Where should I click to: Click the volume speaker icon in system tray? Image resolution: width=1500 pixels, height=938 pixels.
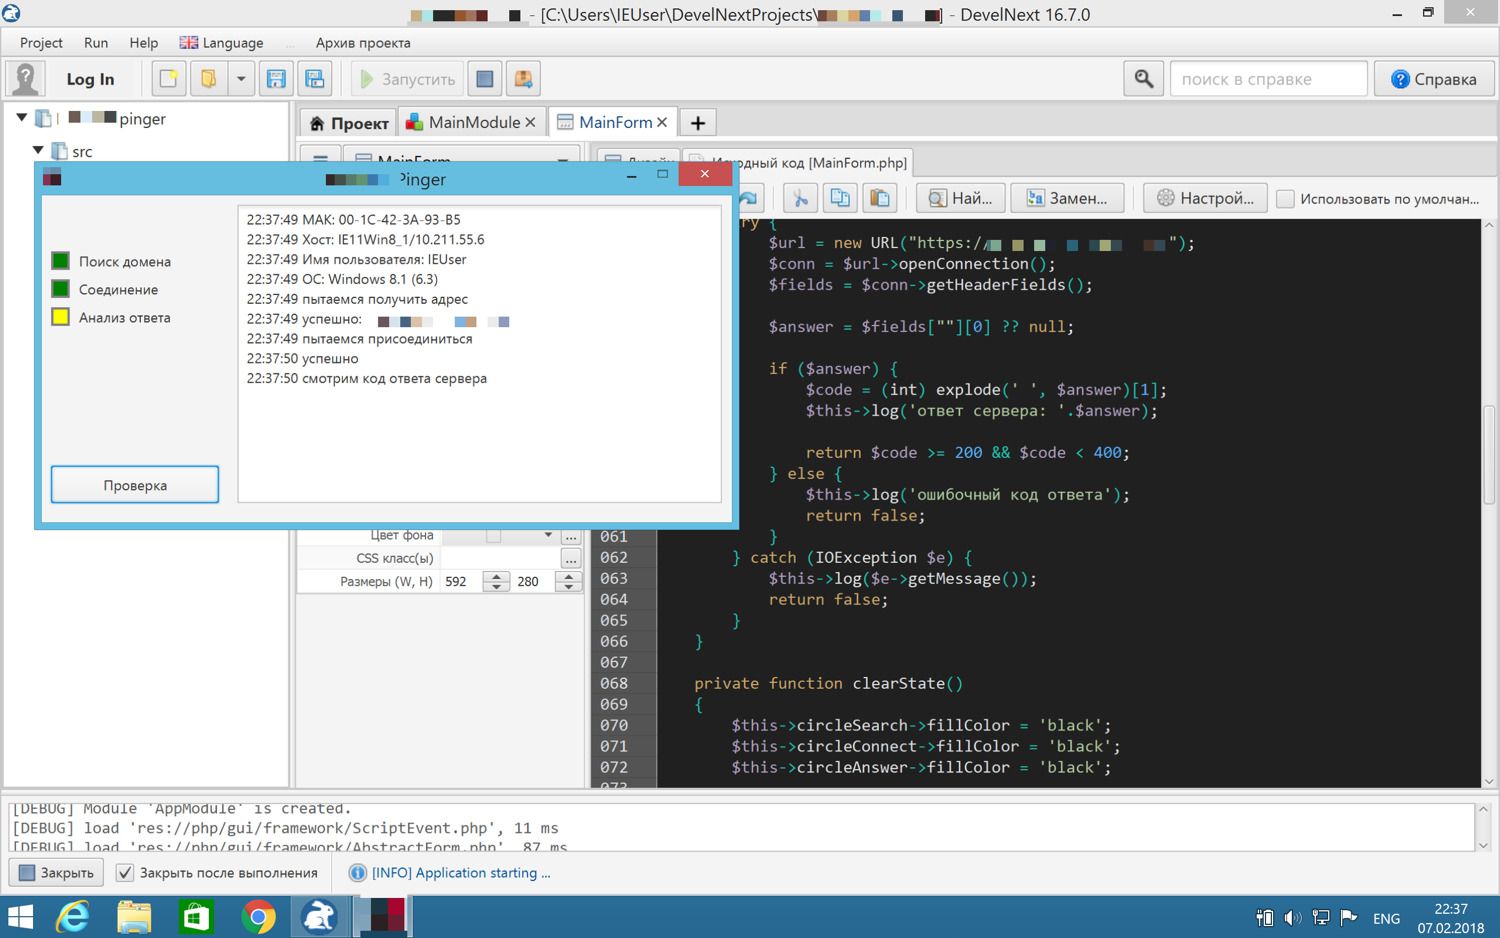tap(1293, 917)
